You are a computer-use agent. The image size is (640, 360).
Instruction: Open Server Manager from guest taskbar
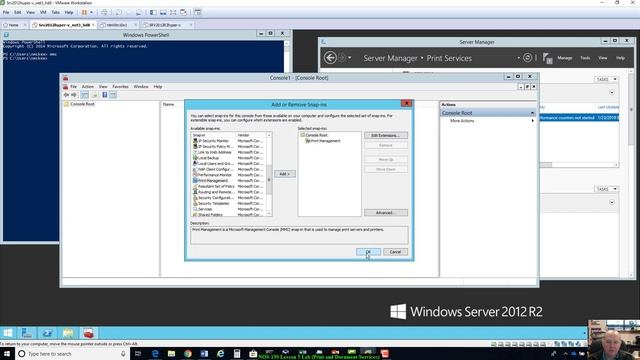(x=27, y=333)
